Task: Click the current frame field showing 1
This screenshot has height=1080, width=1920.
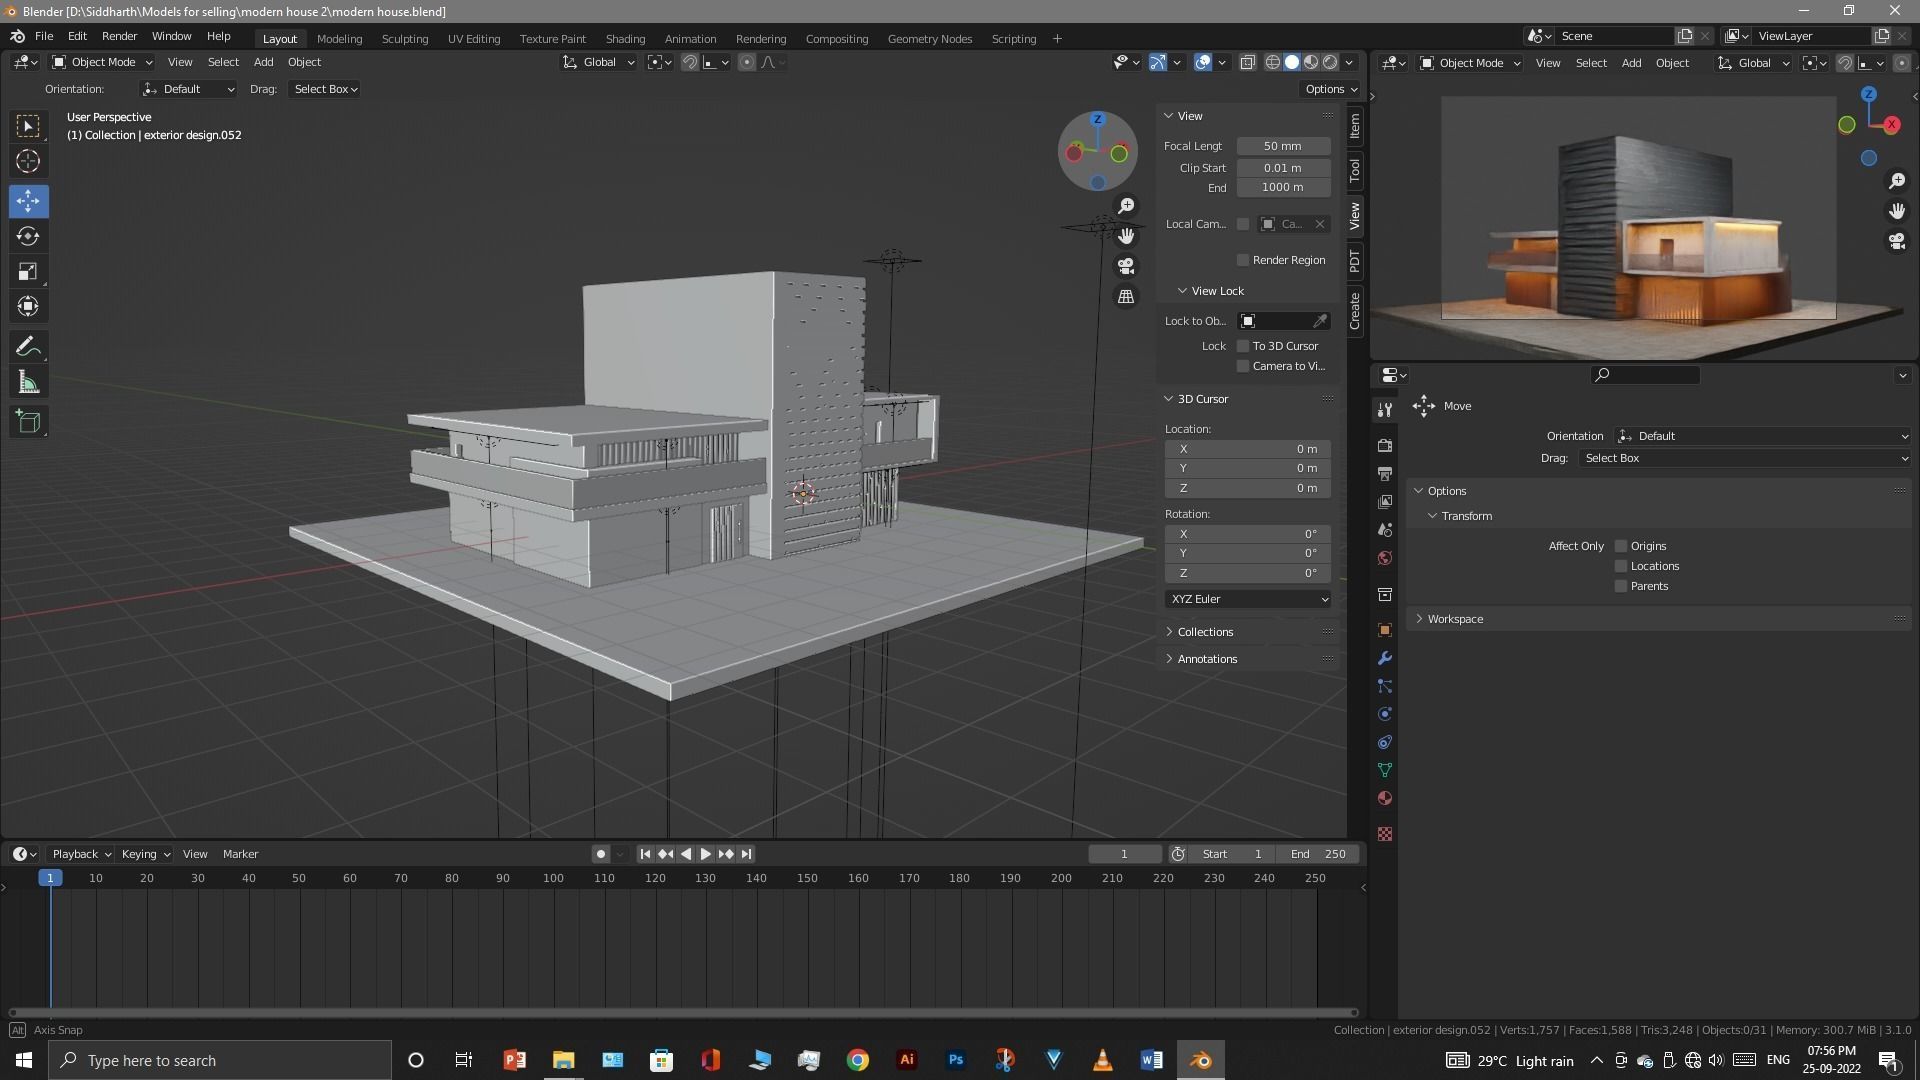Action: tap(1124, 854)
